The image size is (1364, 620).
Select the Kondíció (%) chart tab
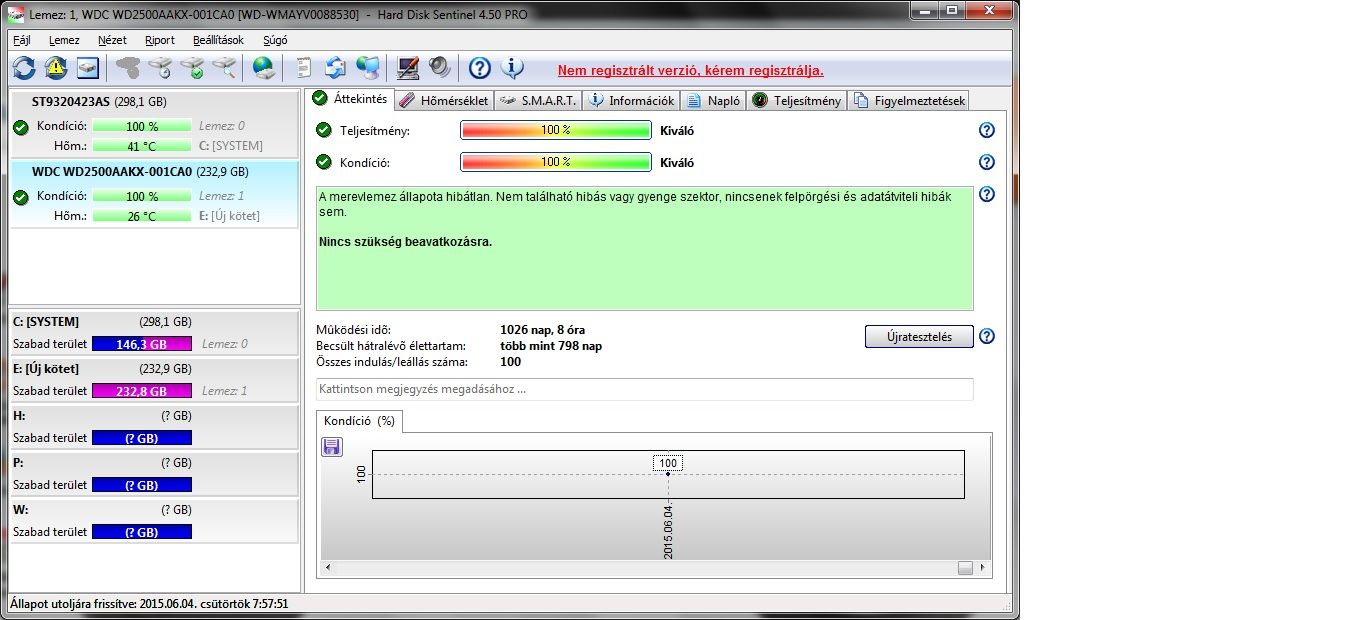(x=359, y=421)
